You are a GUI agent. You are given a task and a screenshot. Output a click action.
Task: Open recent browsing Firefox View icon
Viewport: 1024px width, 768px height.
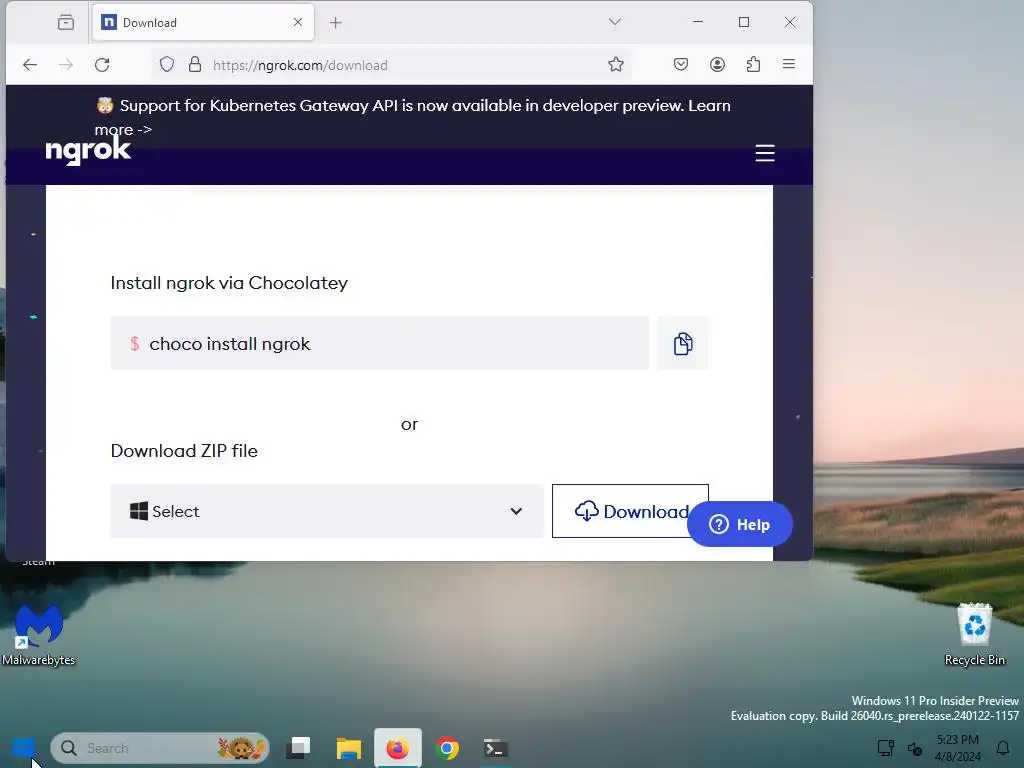[66, 23]
